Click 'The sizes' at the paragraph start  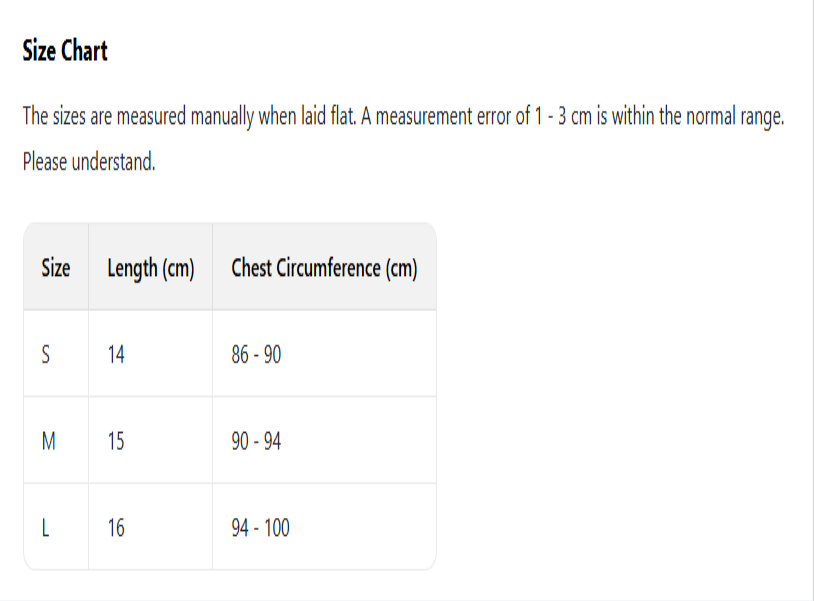coord(54,117)
